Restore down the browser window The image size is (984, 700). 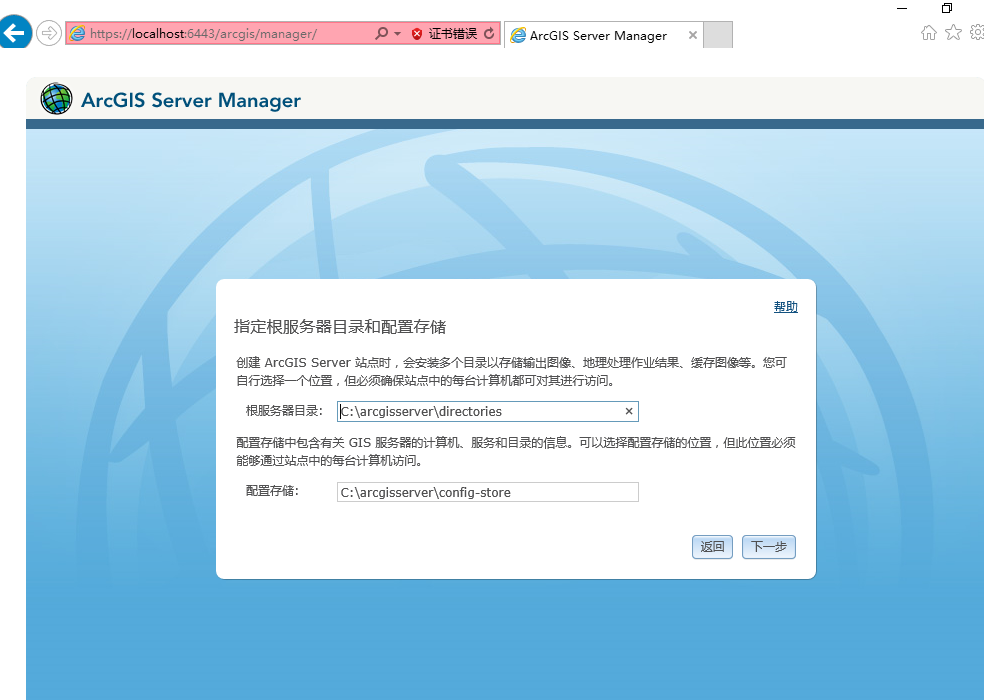coord(947,8)
